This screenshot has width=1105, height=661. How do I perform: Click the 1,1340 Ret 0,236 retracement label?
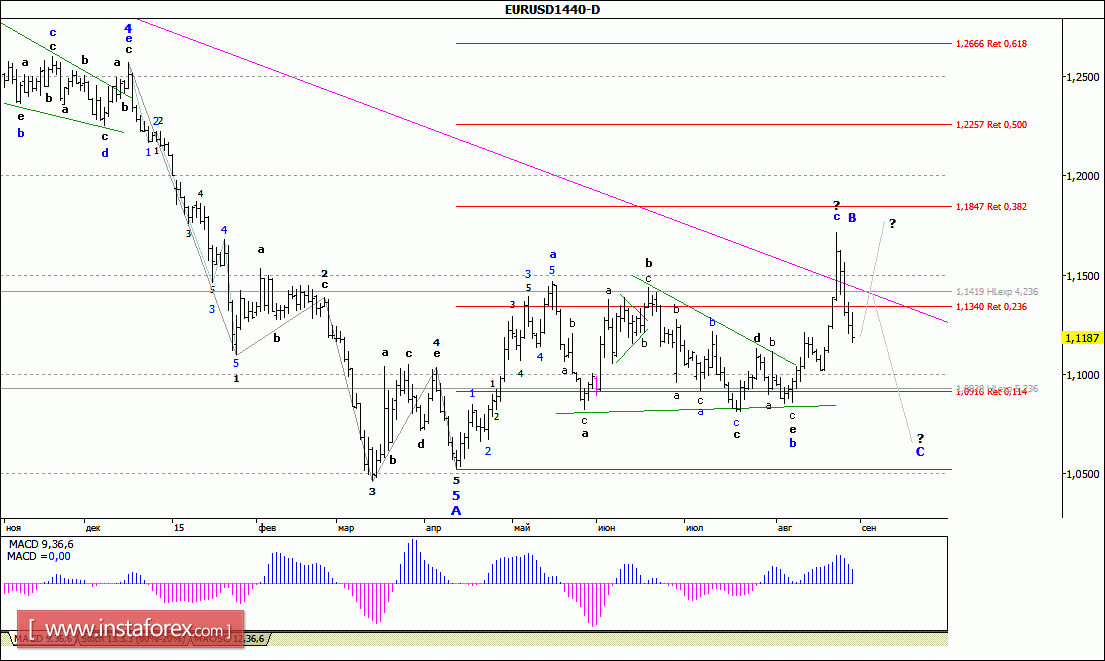click(x=991, y=307)
